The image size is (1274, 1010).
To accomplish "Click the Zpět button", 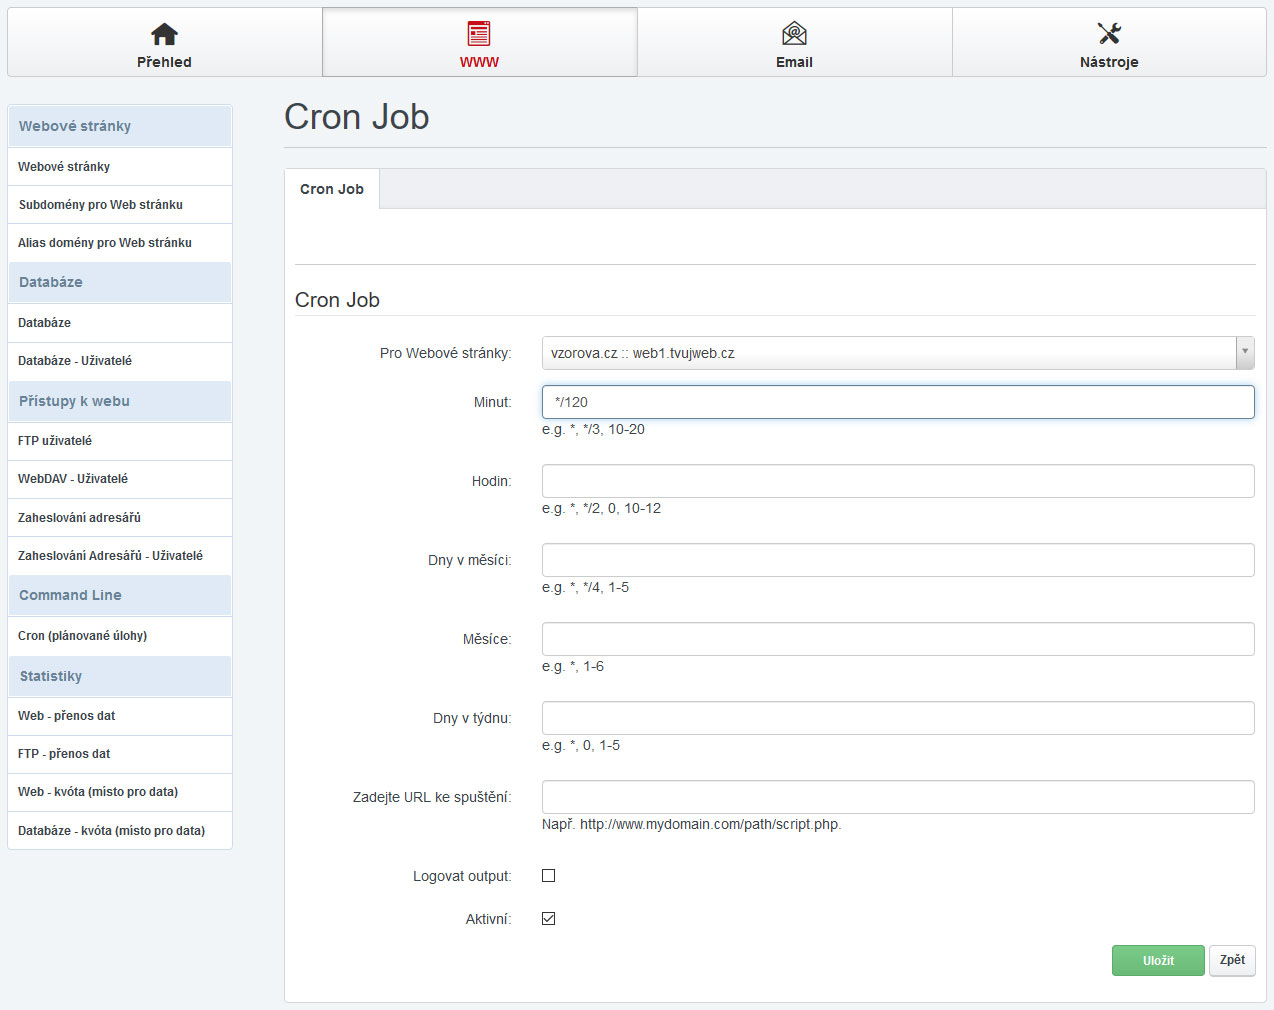I will pos(1232,960).
